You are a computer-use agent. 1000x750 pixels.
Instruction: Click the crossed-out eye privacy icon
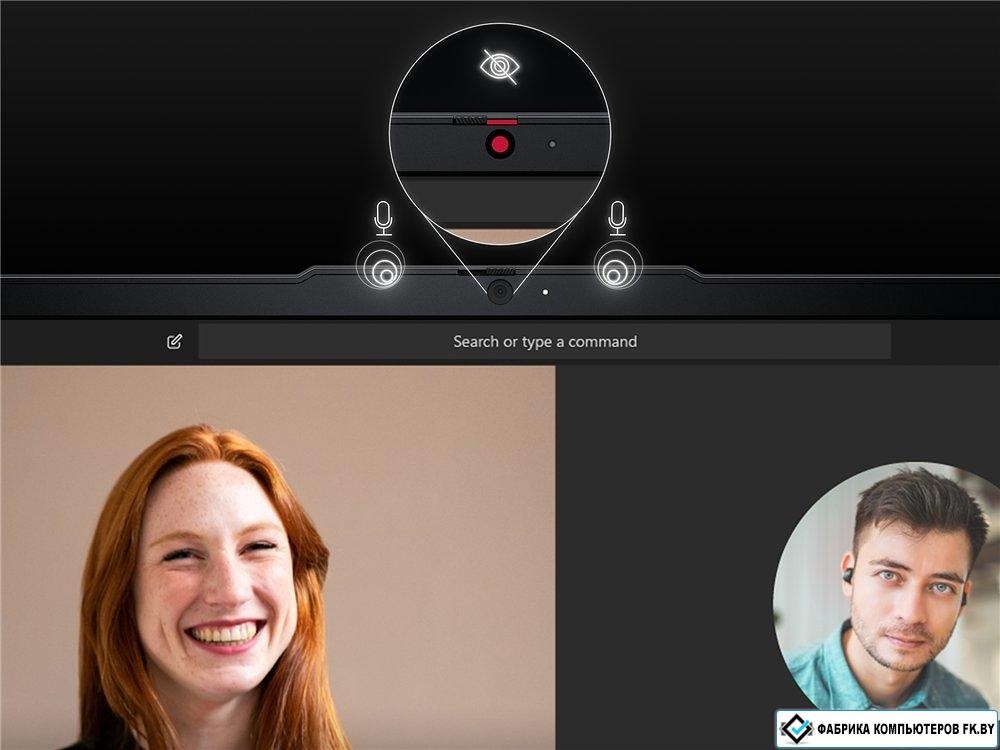(x=500, y=66)
